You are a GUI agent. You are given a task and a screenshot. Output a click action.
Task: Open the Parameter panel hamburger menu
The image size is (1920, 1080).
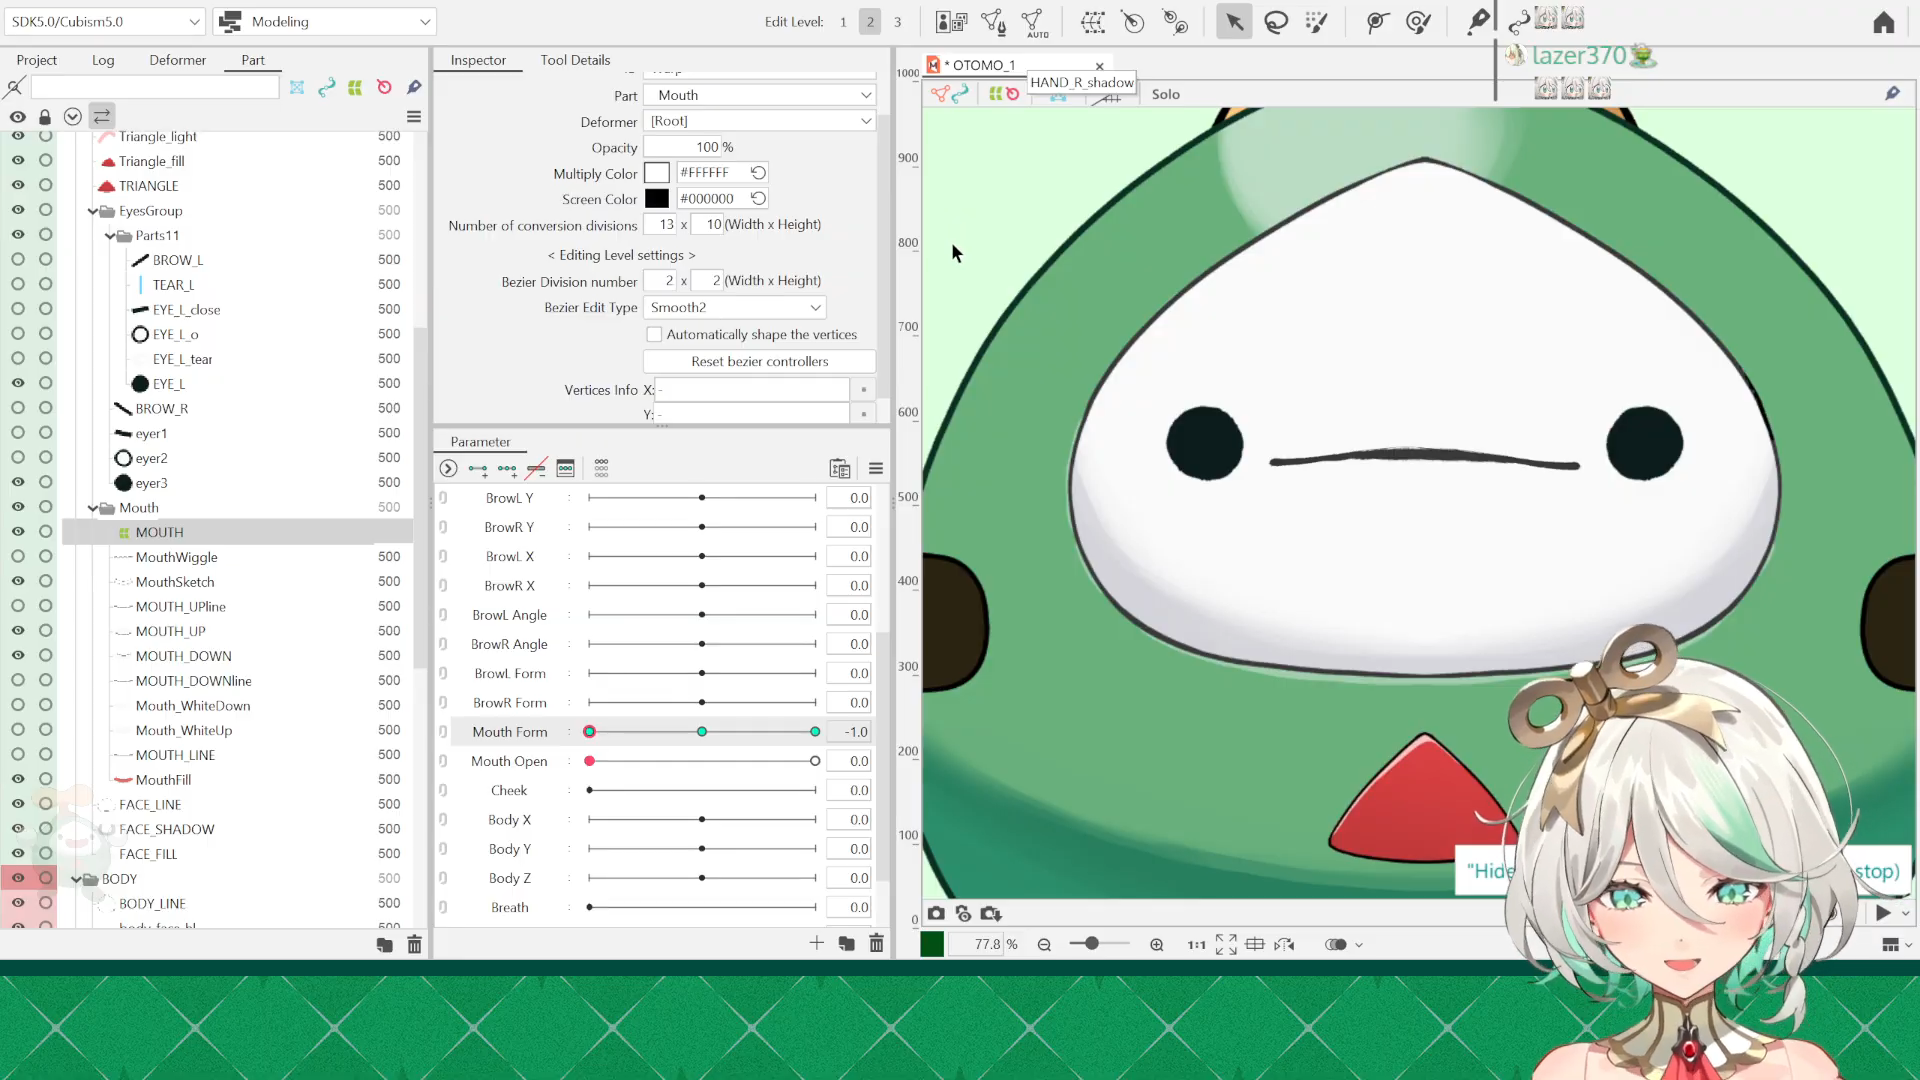(876, 468)
